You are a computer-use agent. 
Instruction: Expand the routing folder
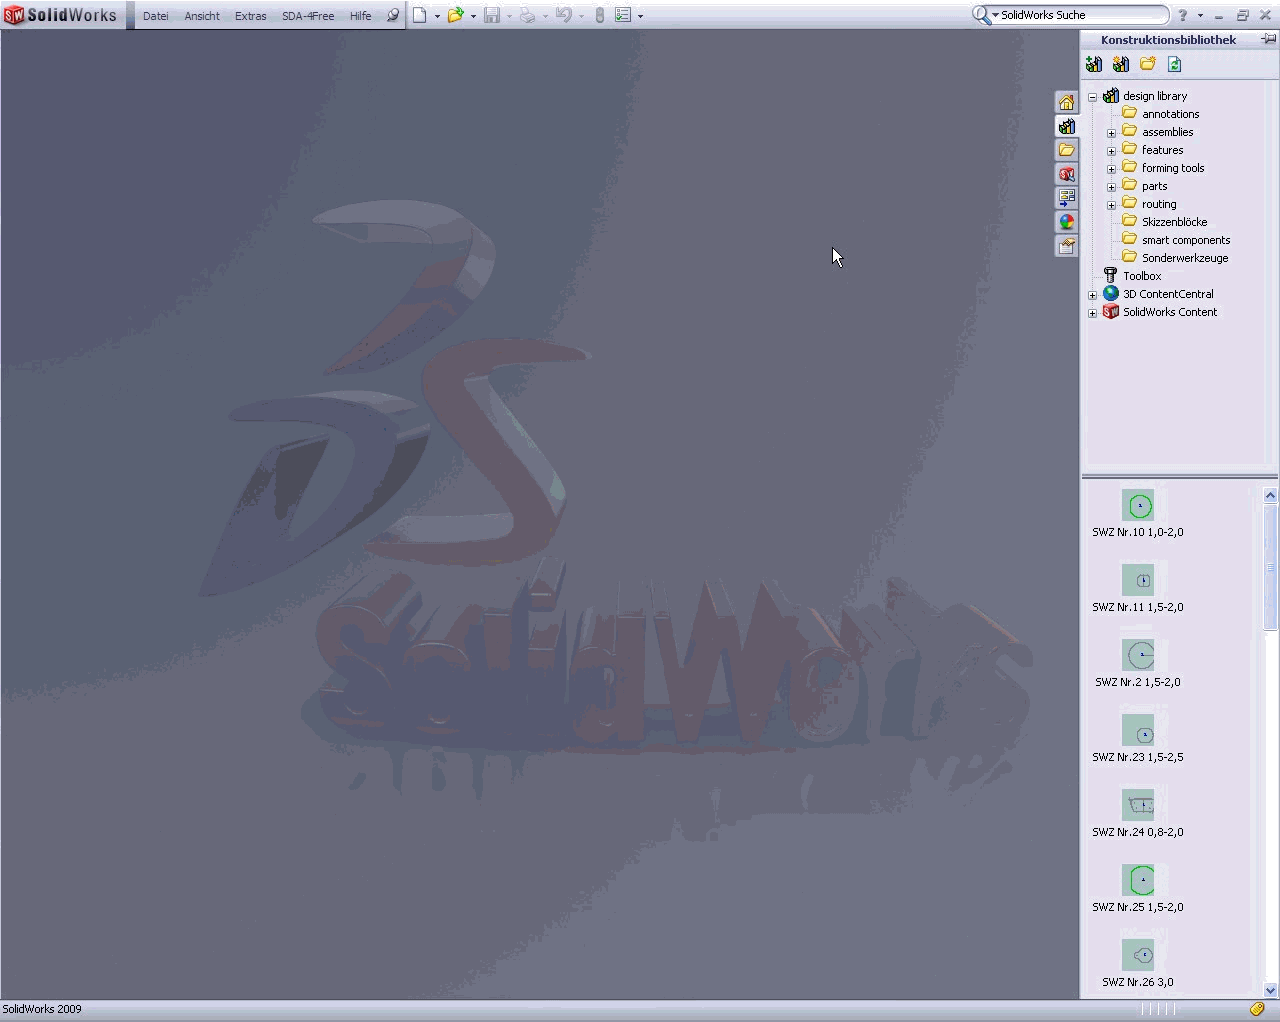(x=1111, y=205)
